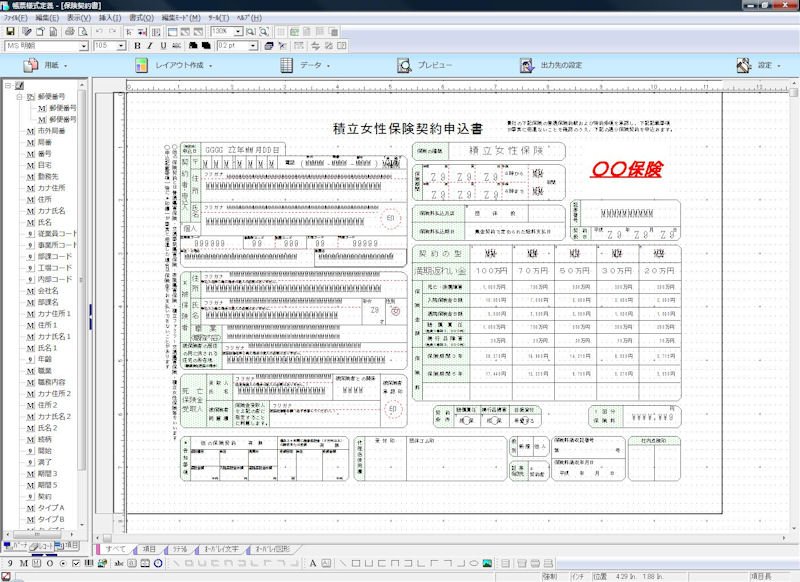
Task: Open the ヘルプ(H) menu
Action: 249,18
